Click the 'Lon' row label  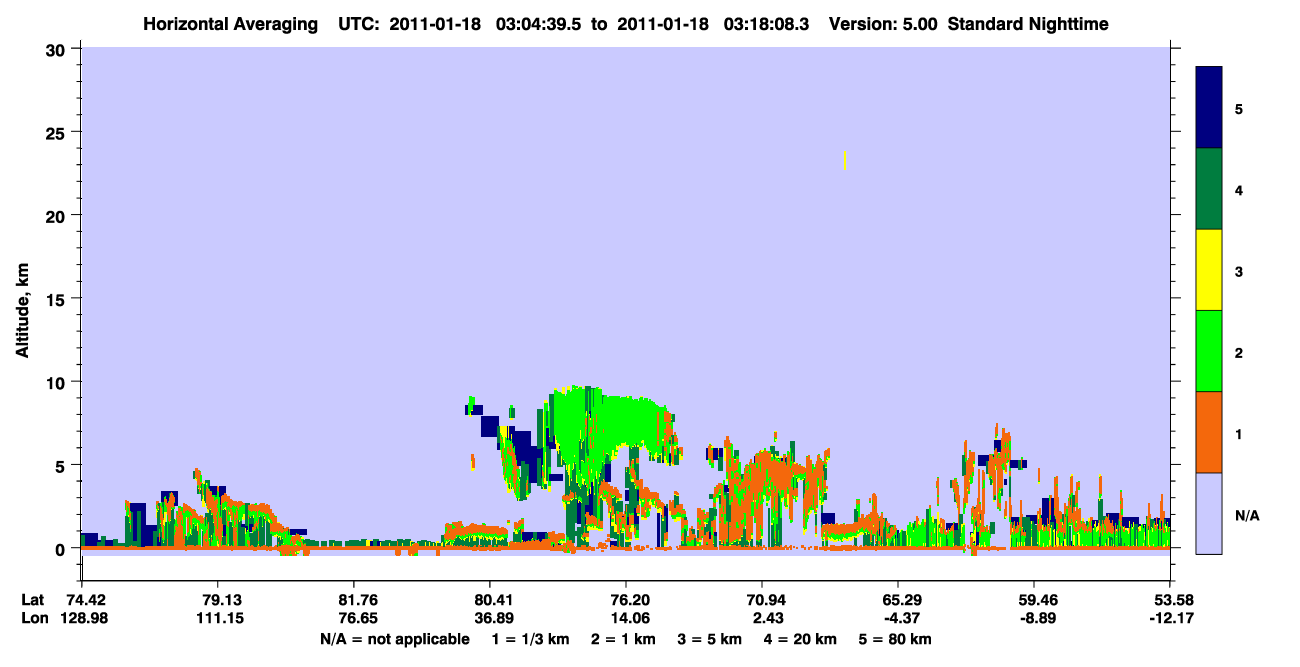pyautogui.click(x=34, y=619)
